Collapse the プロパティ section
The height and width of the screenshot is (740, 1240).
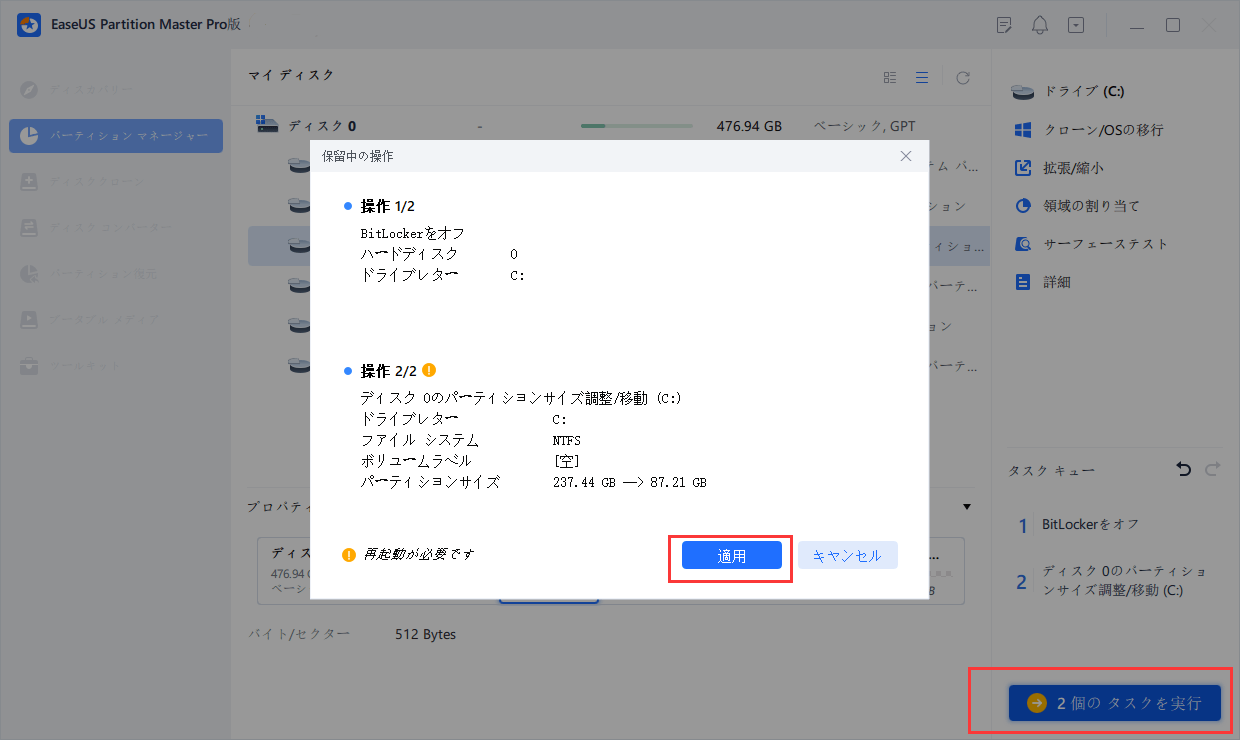[966, 507]
